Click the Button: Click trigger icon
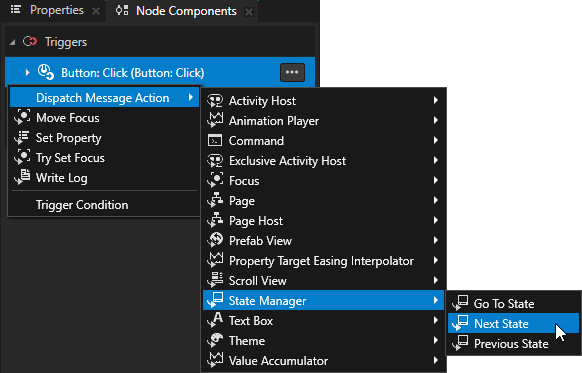The image size is (582, 373). pyautogui.click(x=46, y=72)
